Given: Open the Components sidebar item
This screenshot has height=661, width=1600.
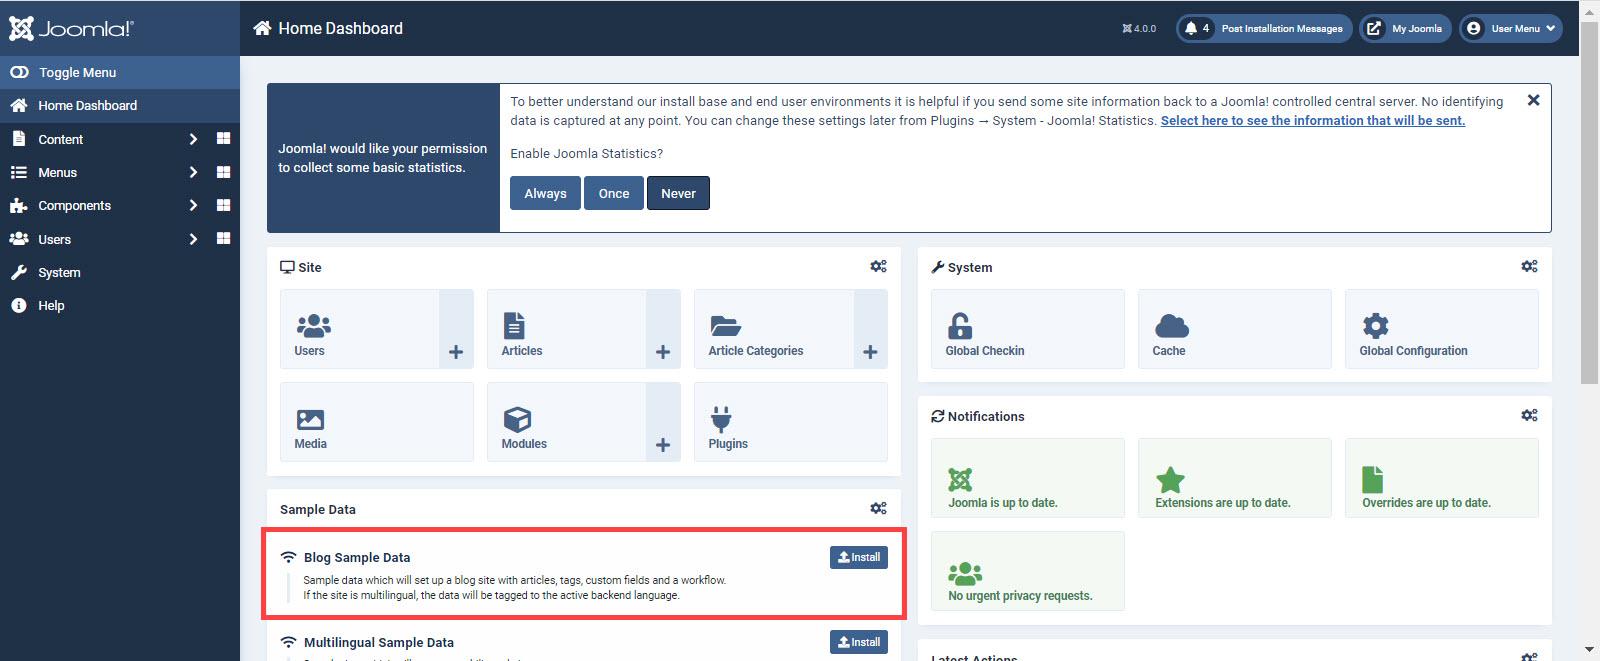Looking at the screenshot, I should [x=74, y=205].
